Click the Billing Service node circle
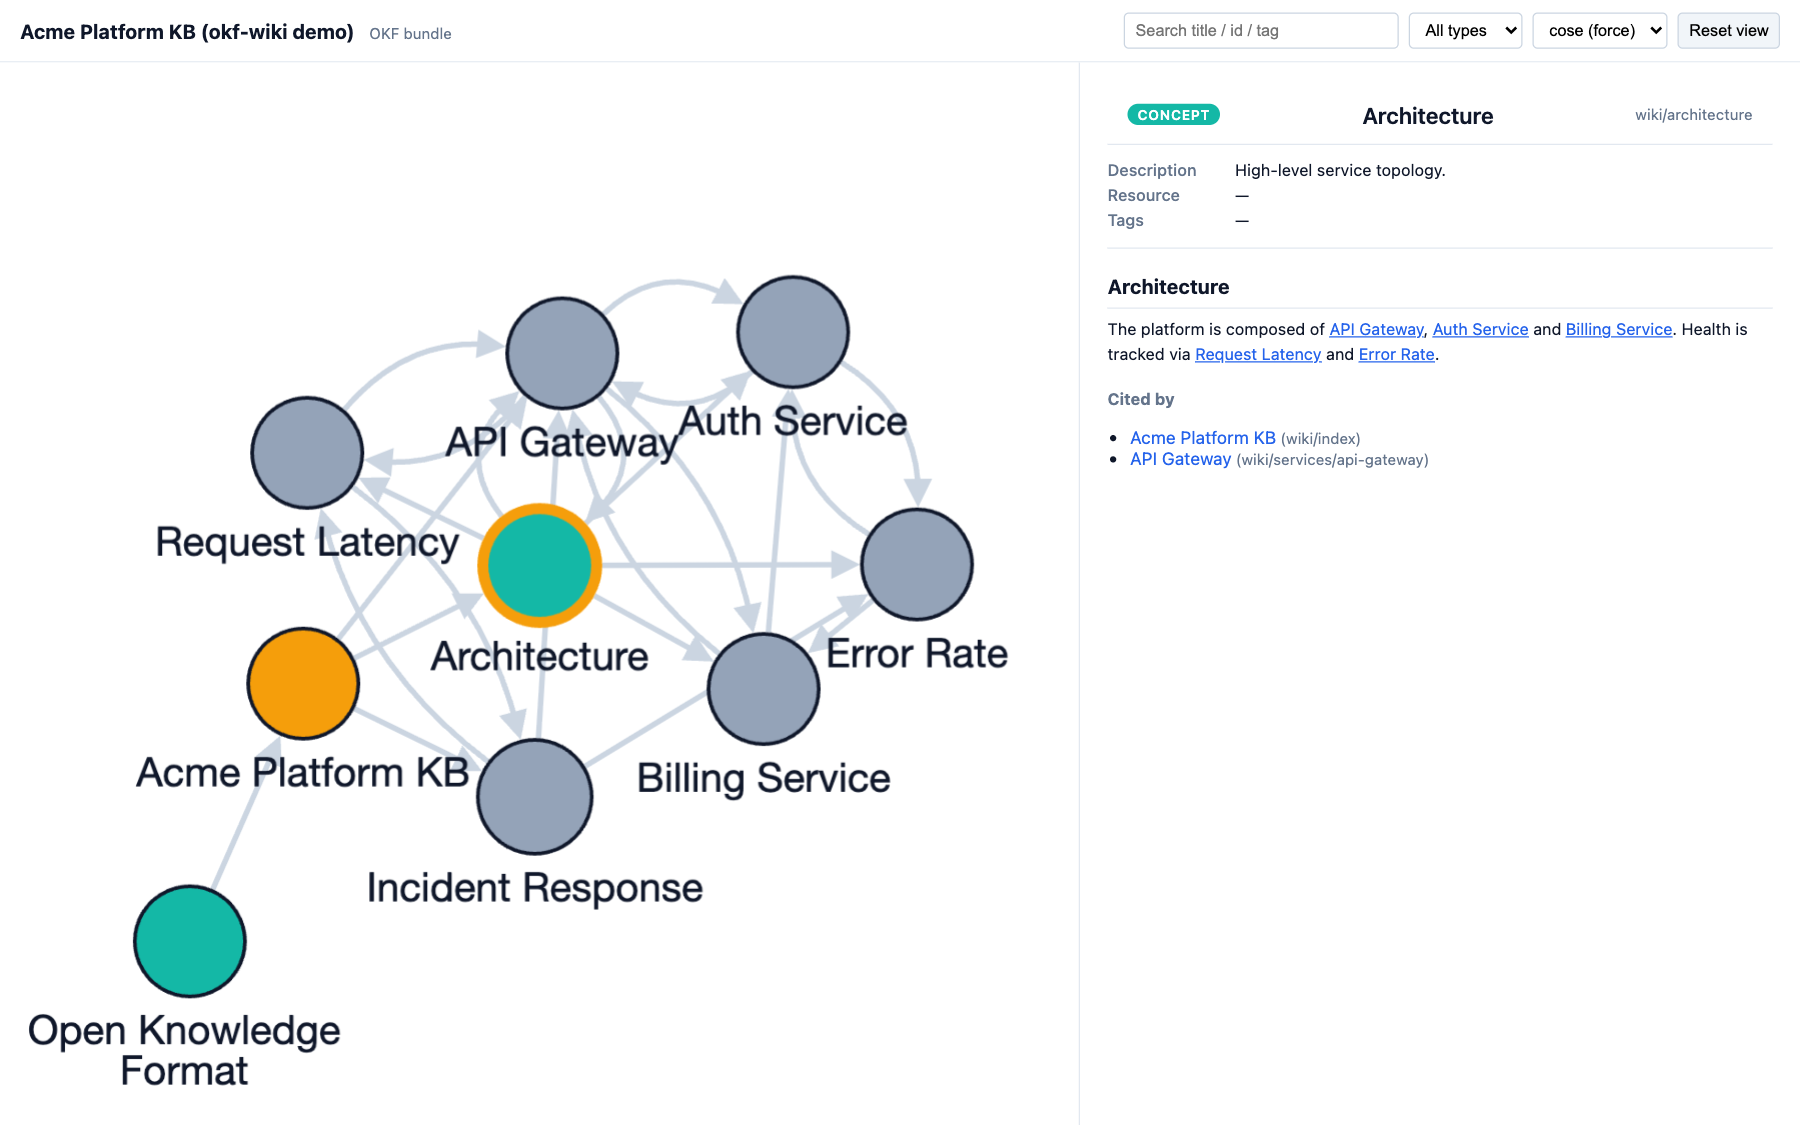Image resolution: width=1800 pixels, height=1125 pixels. pos(764,689)
